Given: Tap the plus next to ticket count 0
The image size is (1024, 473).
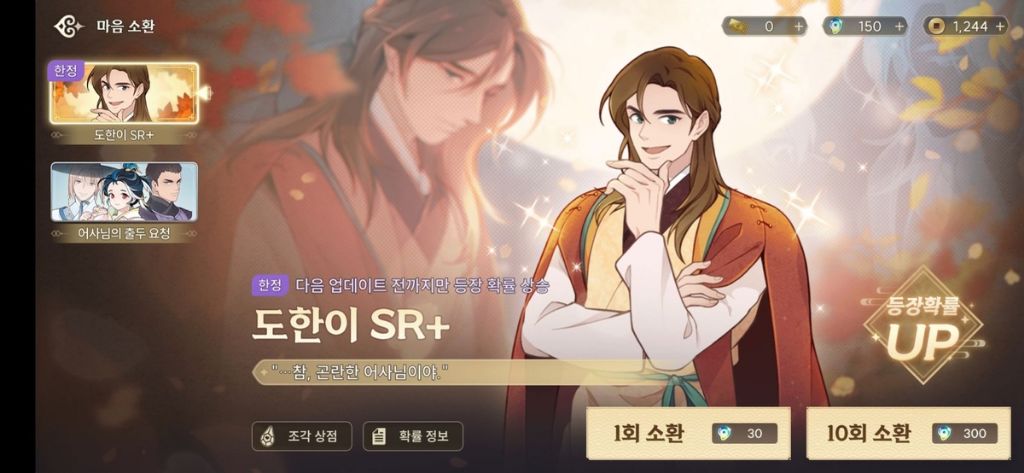Looking at the screenshot, I should pos(799,26).
